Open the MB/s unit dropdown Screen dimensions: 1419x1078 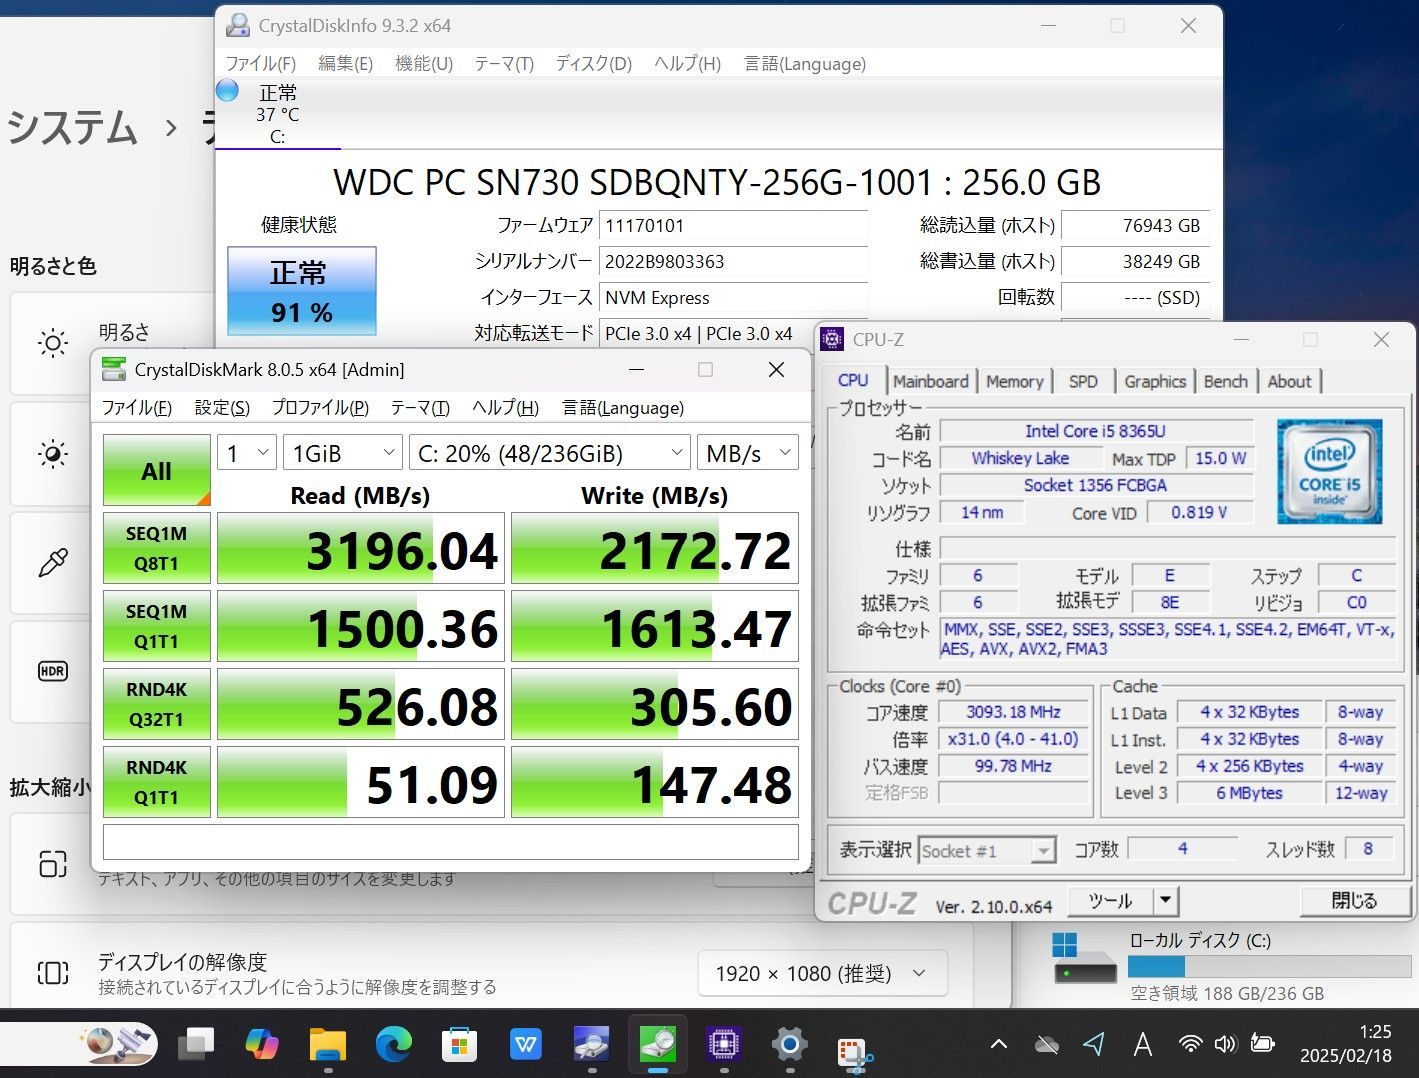coord(748,453)
